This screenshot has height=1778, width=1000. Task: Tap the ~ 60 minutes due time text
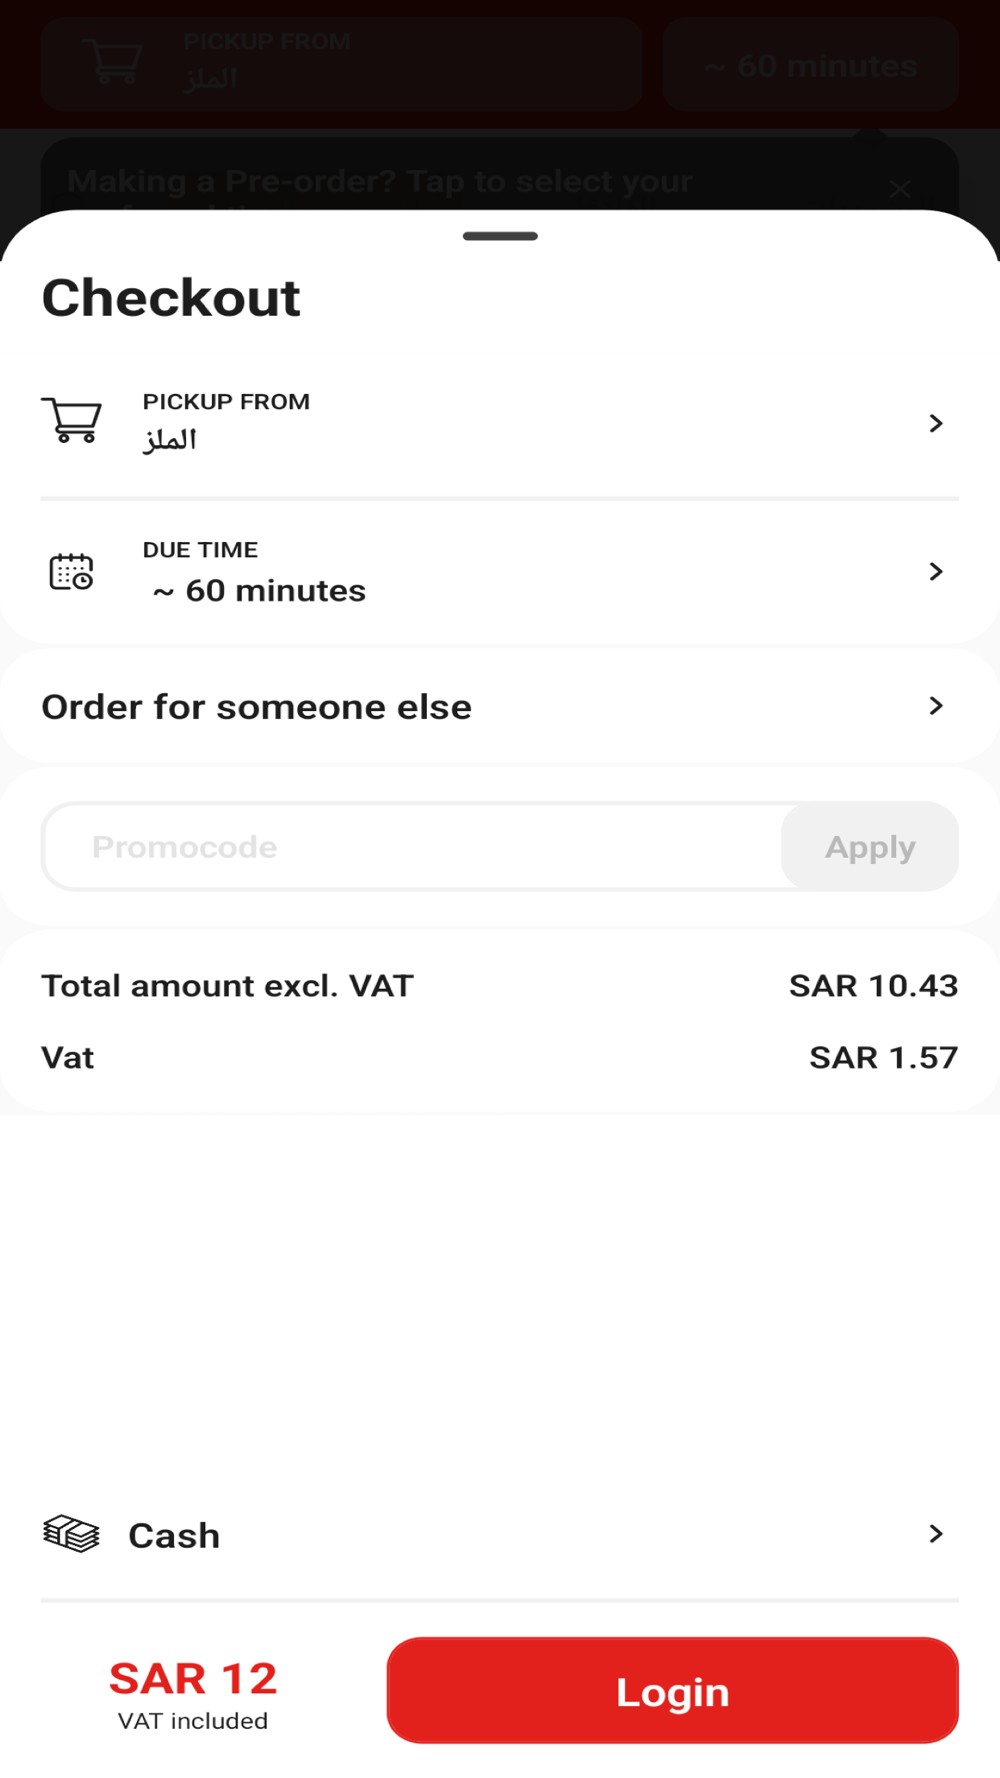259,591
